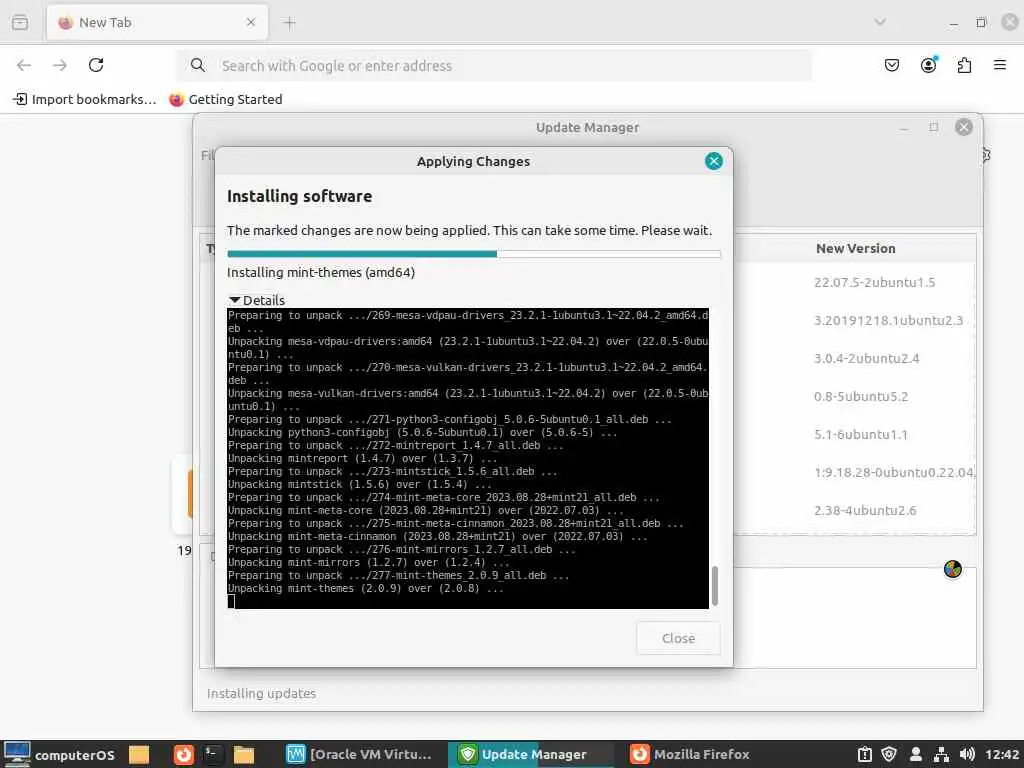The height and width of the screenshot is (768, 1024).
Task: Click 'Installing updates' status text
Action: click(261, 693)
